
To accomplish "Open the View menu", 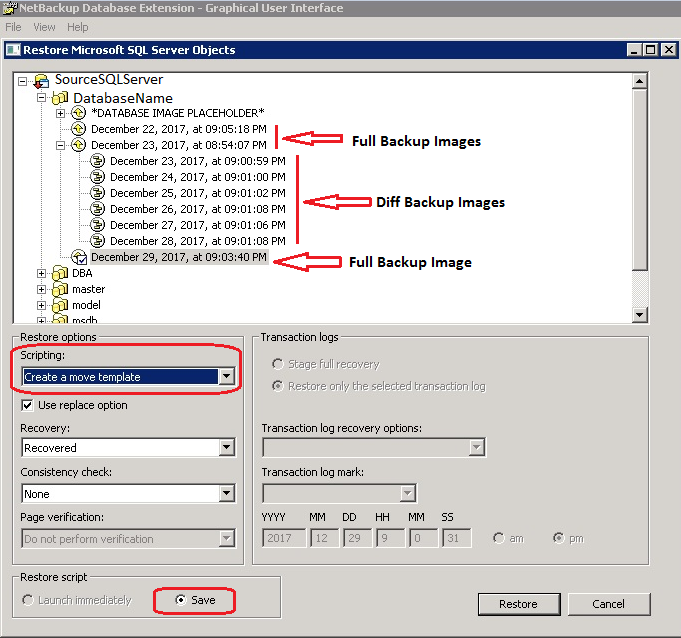I will [44, 27].
